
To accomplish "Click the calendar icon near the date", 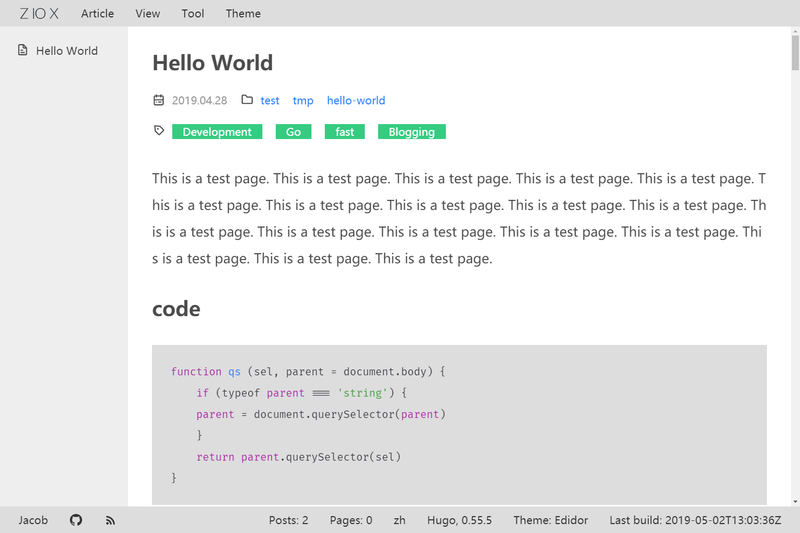I will coord(159,100).
